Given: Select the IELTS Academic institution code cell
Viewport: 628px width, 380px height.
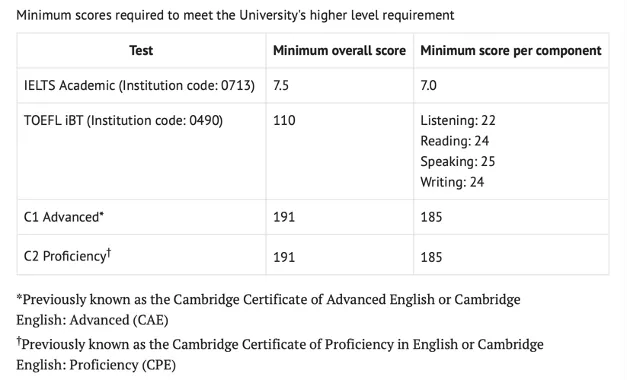Looking at the screenshot, I should (139, 85).
